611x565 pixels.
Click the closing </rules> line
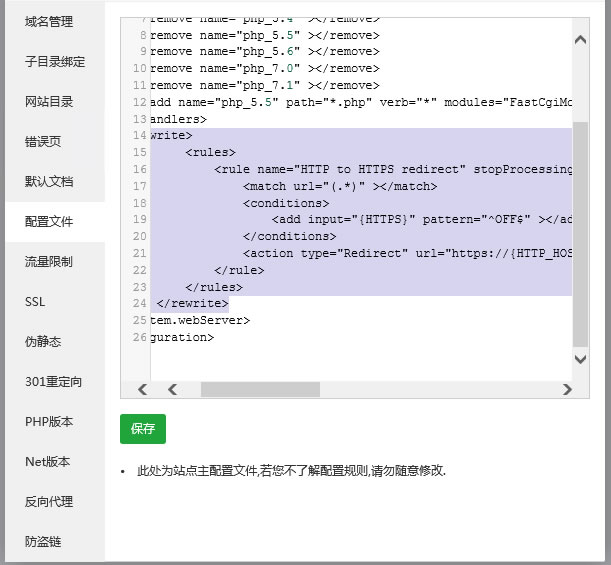[x=214, y=287]
